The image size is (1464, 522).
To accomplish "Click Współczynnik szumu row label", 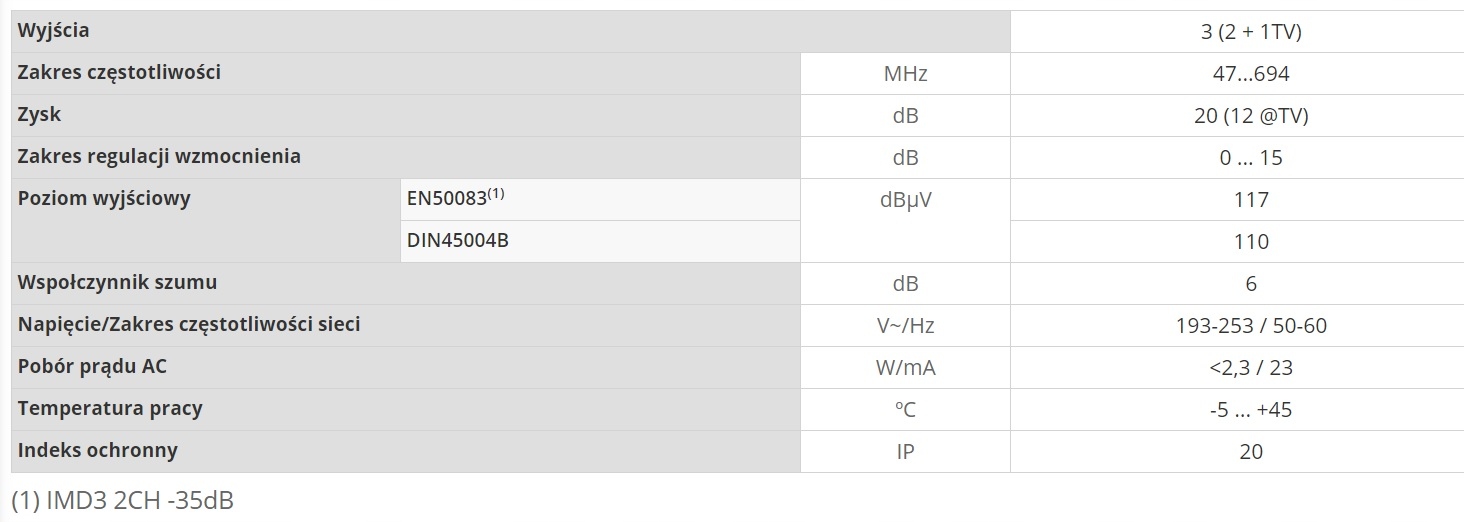I will tap(117, 283).
